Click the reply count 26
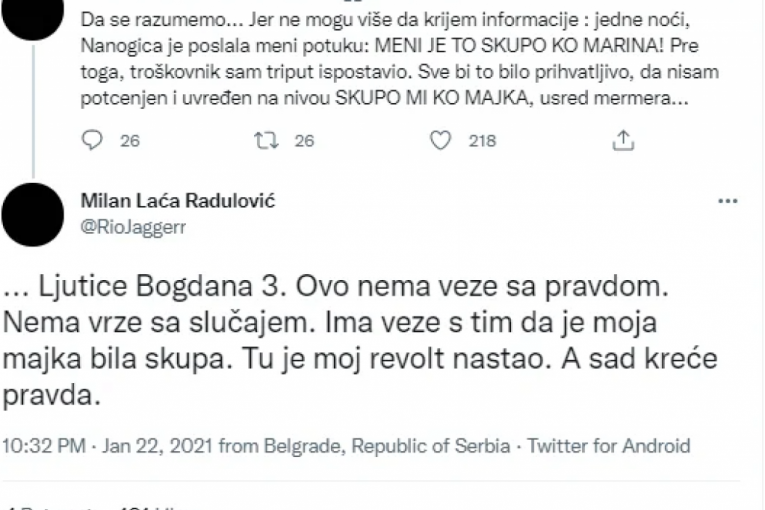Screen dimensions: 765x510 pos(130,141)
